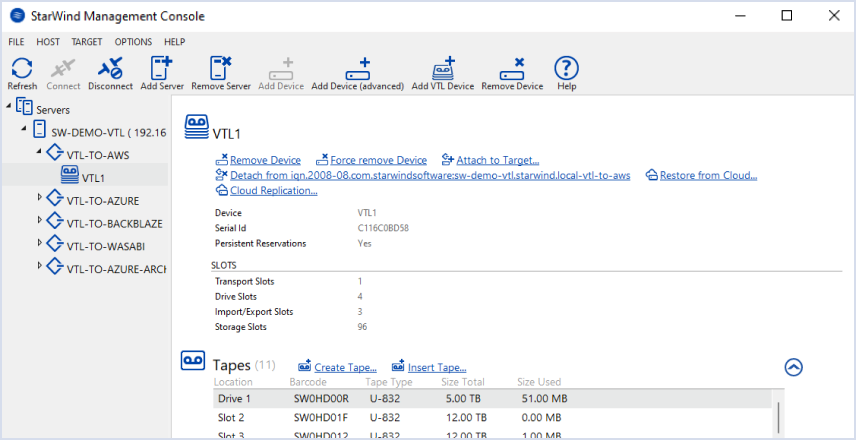The height and width of the screenshot is (440, 856).
Task: Click the 51.00 MB size used value
Action: tap(545, 399)
